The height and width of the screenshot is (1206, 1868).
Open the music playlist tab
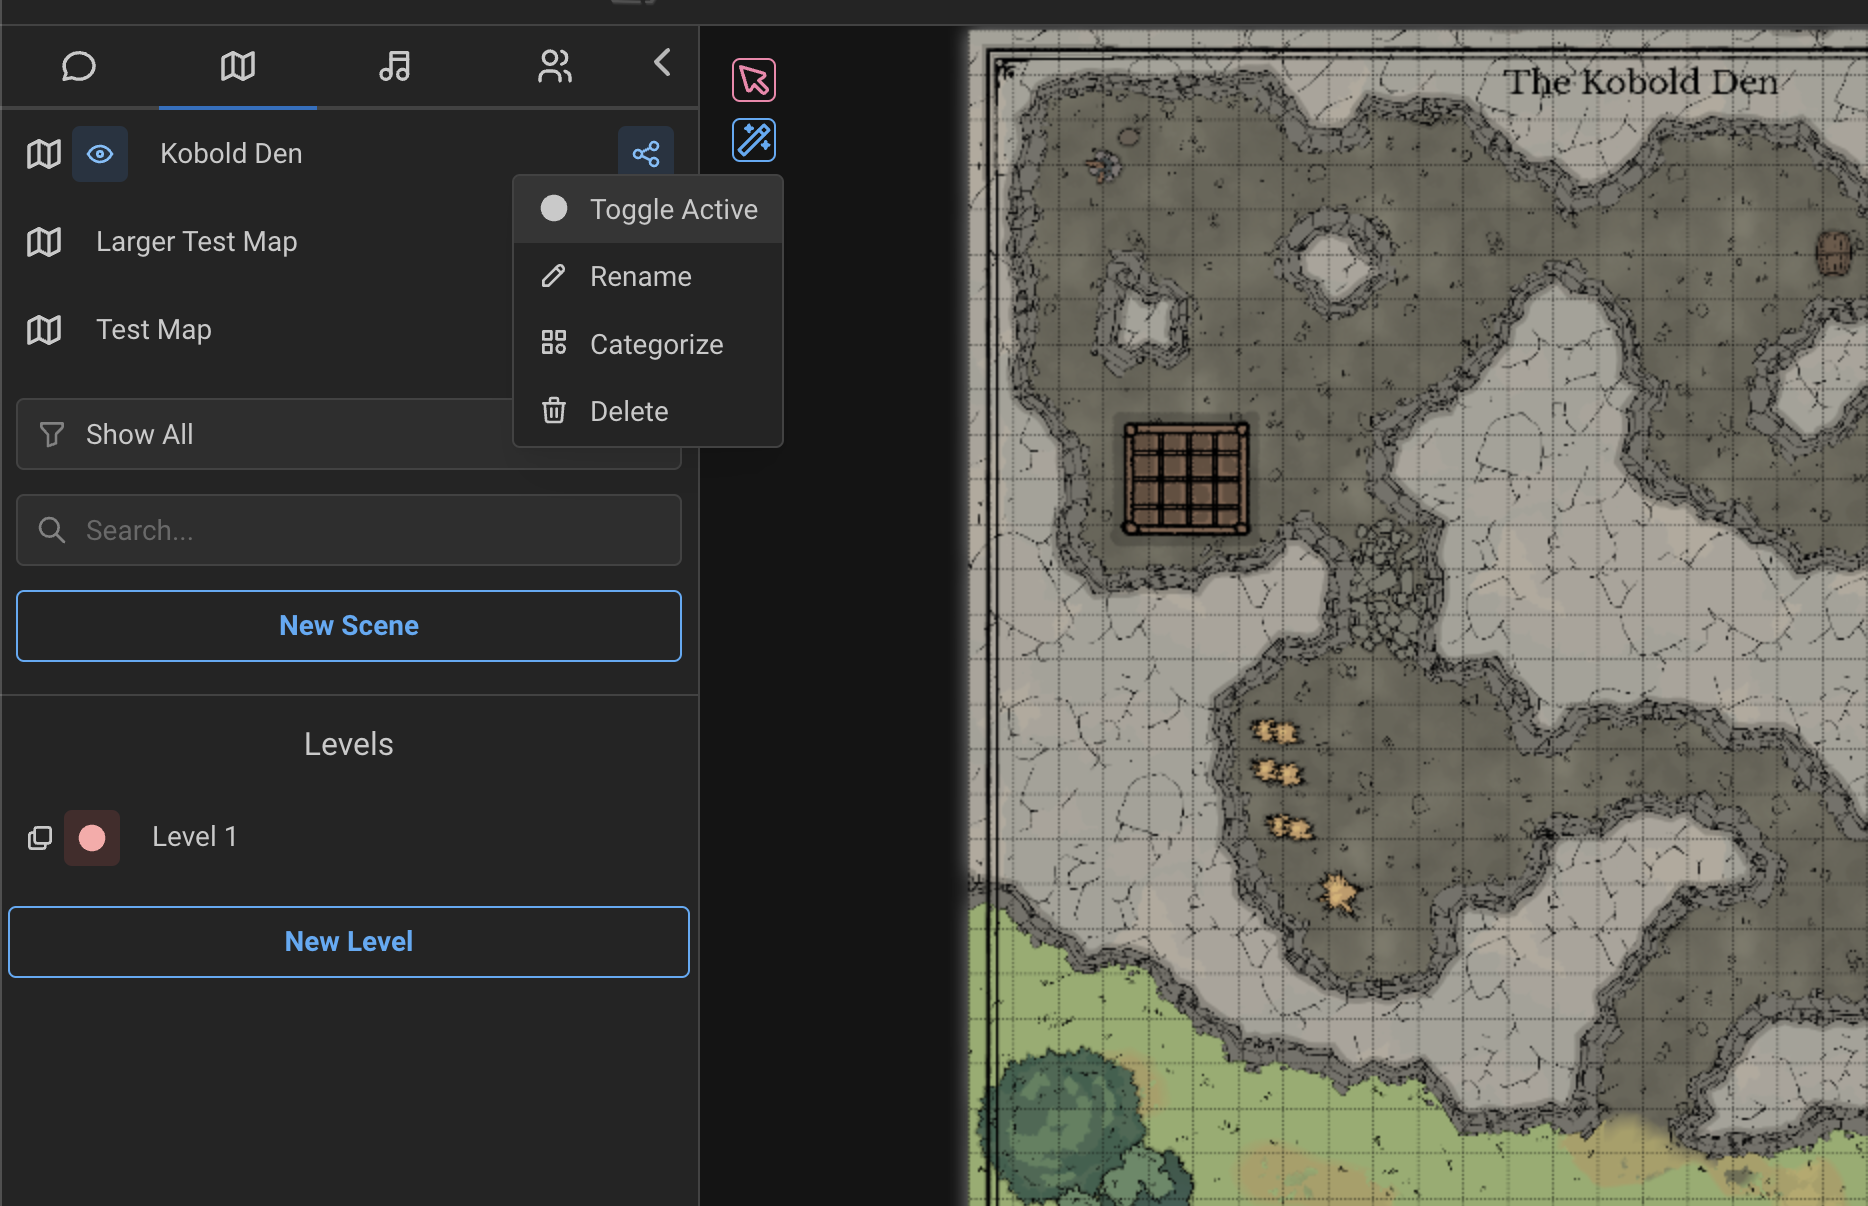pos(395,67)
